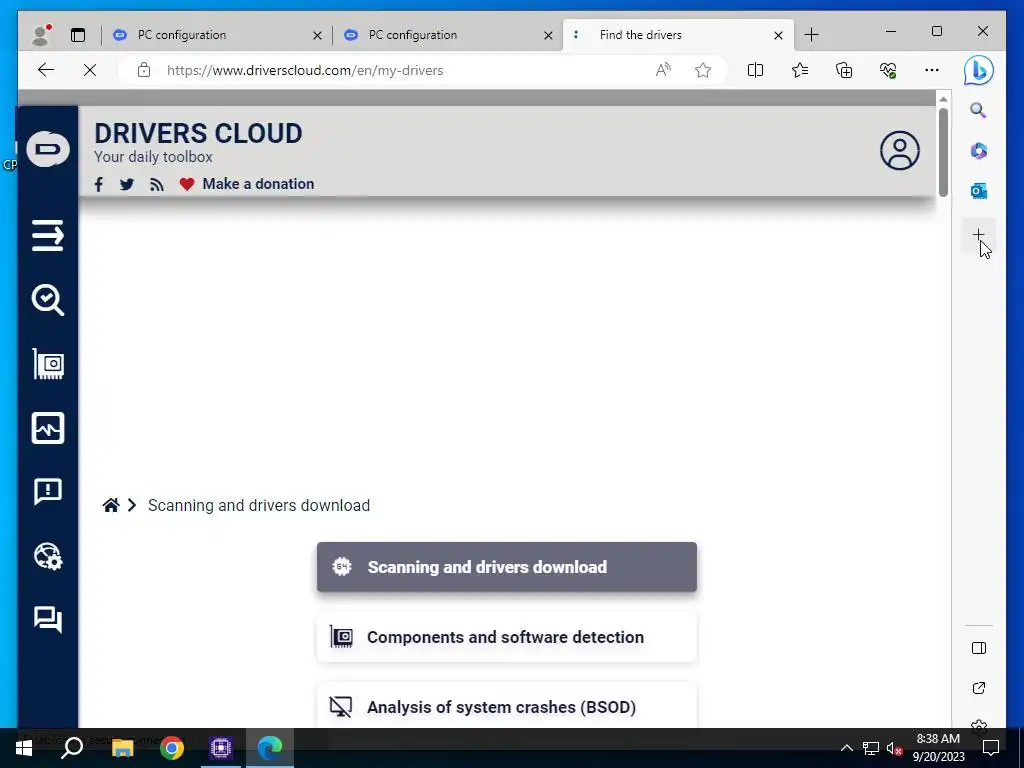Screen dimensions: 1024x768
Task: Hide the Edge sidebar toggle
Action: pyautogui.click(x=978, y=648)
